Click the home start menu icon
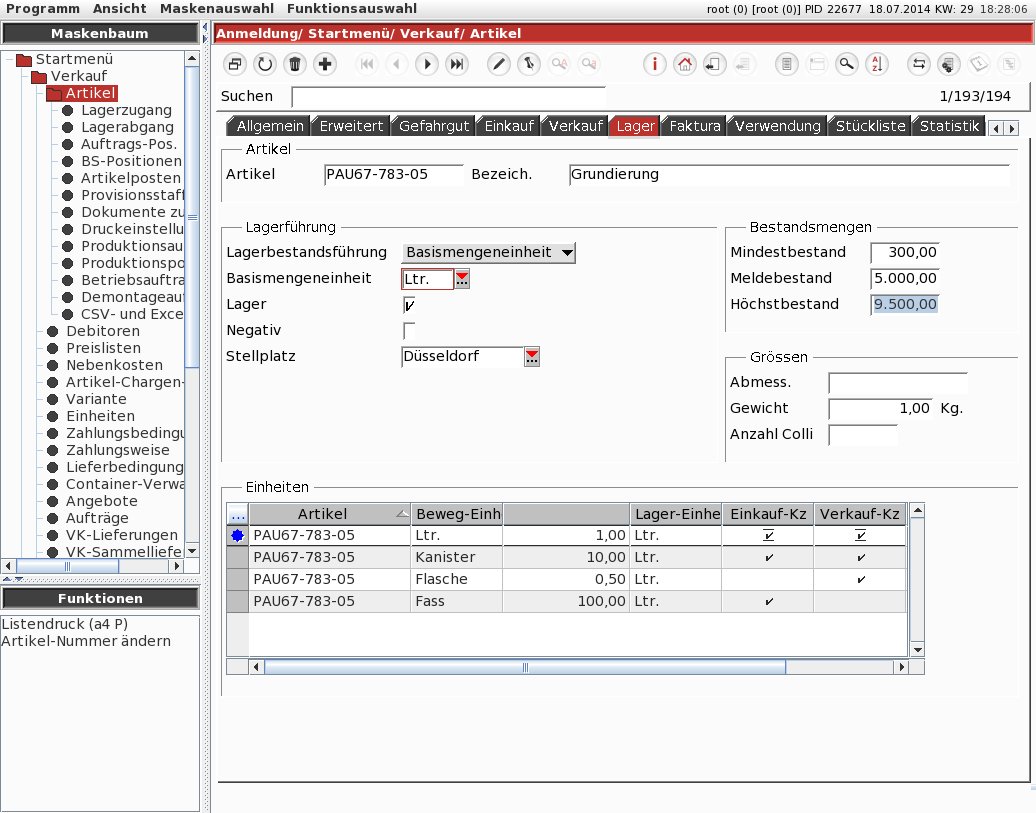Image resolution: width=1036 pixels, height=813 pixels. [685, 64]
